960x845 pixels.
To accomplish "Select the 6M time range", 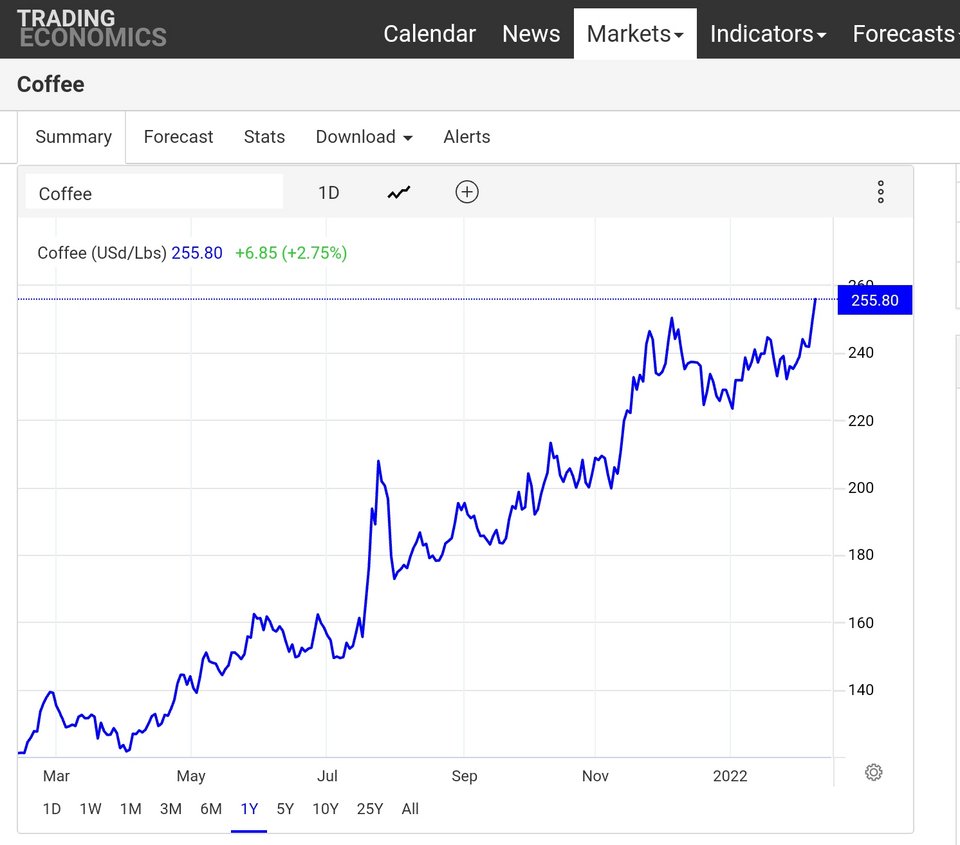I will pyautogui.click(x=211, y=809).
